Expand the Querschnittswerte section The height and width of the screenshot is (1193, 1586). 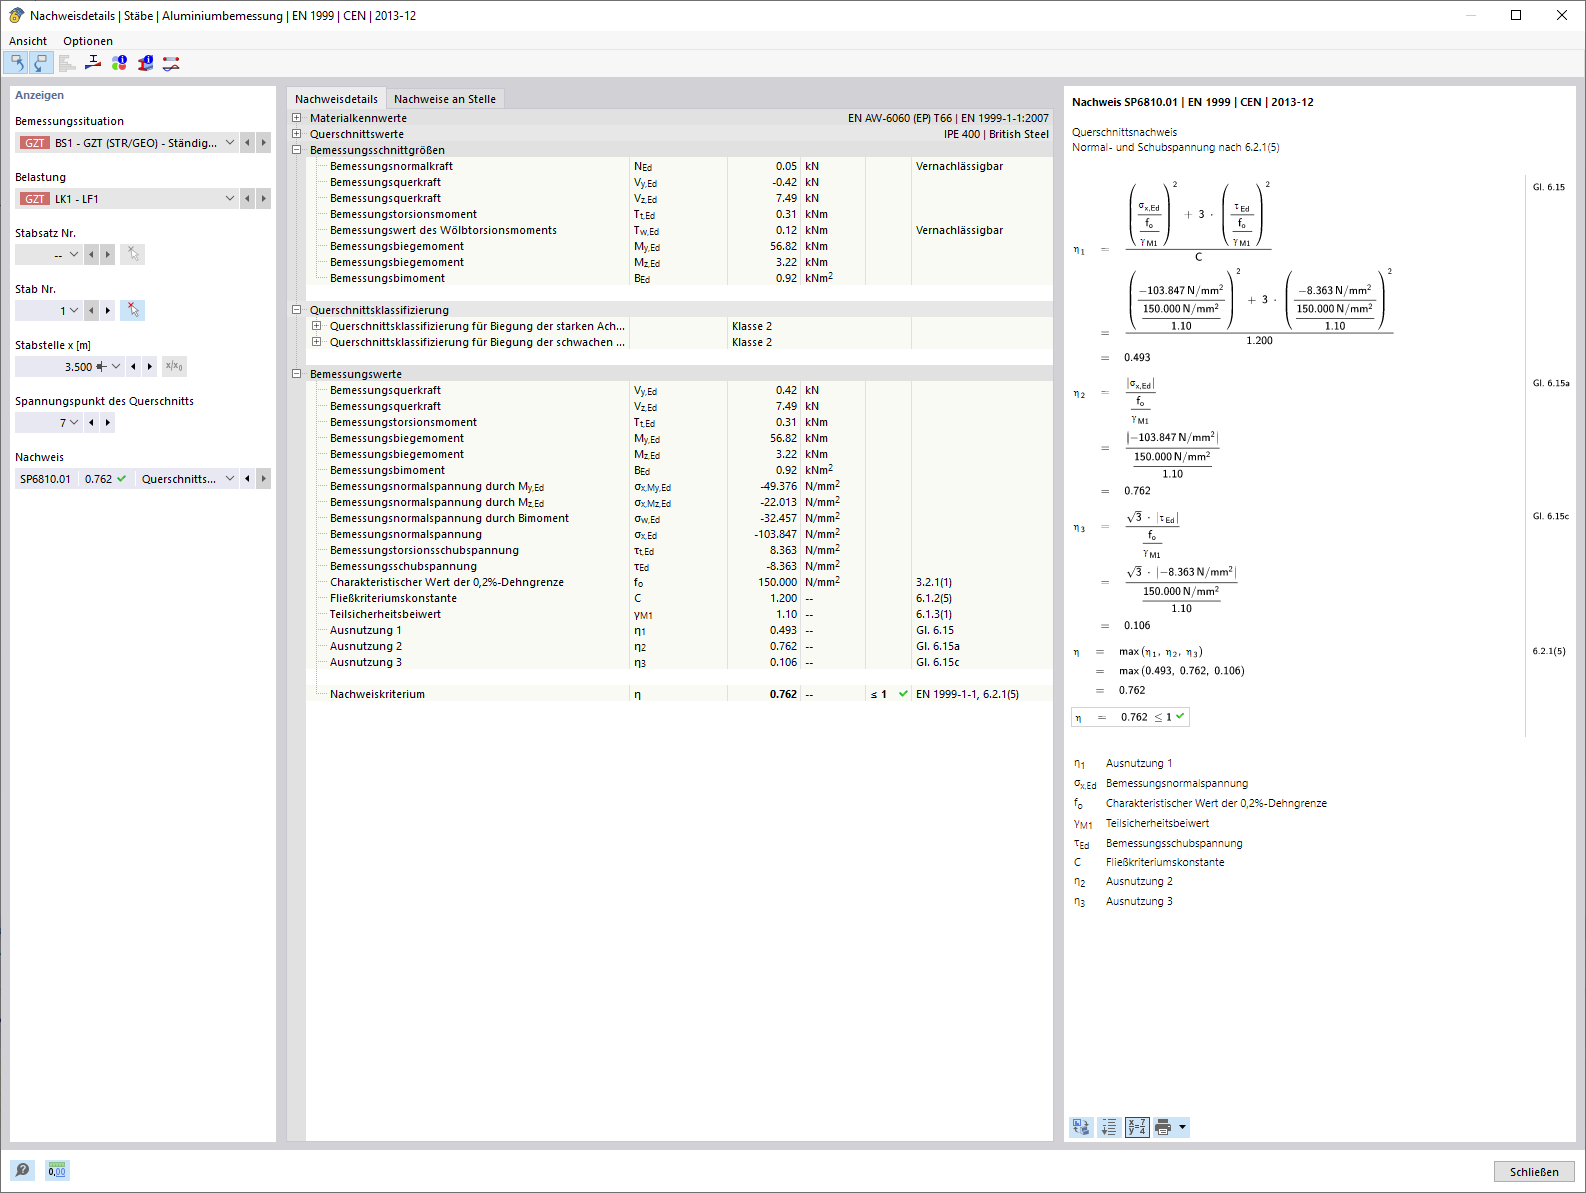coord(297,134)
